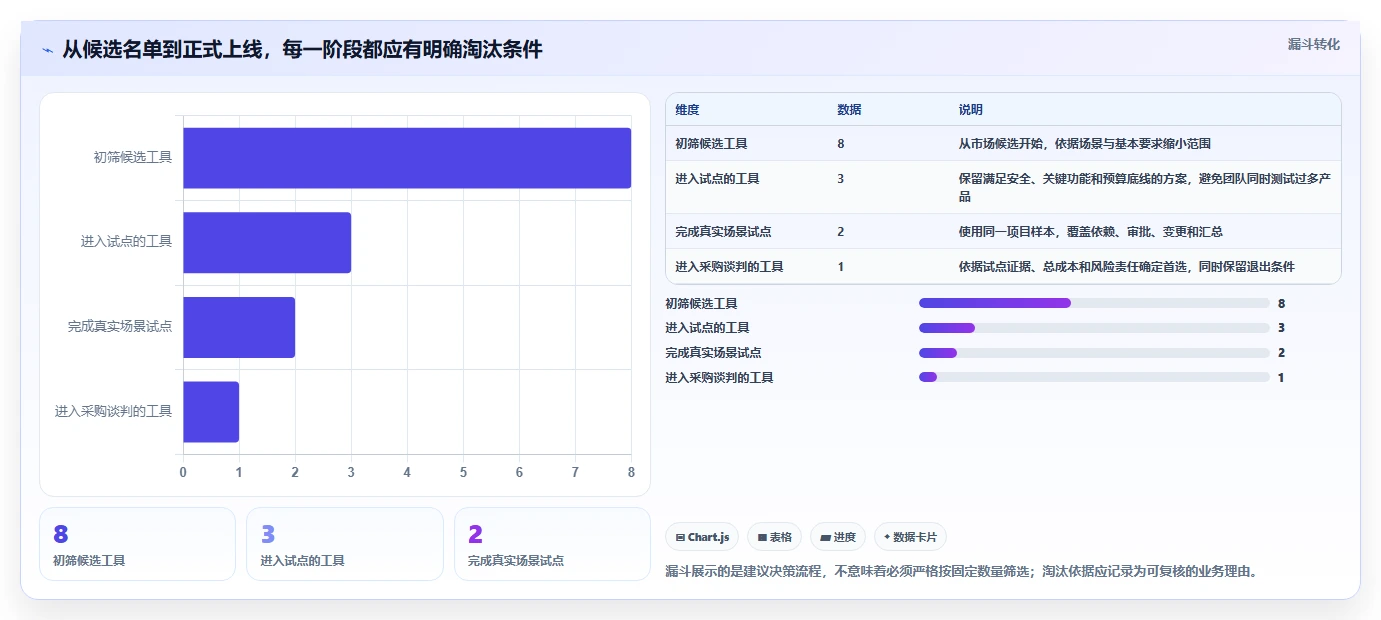Click the 维度 column header

pyautogui.click(x=687, y=110)
